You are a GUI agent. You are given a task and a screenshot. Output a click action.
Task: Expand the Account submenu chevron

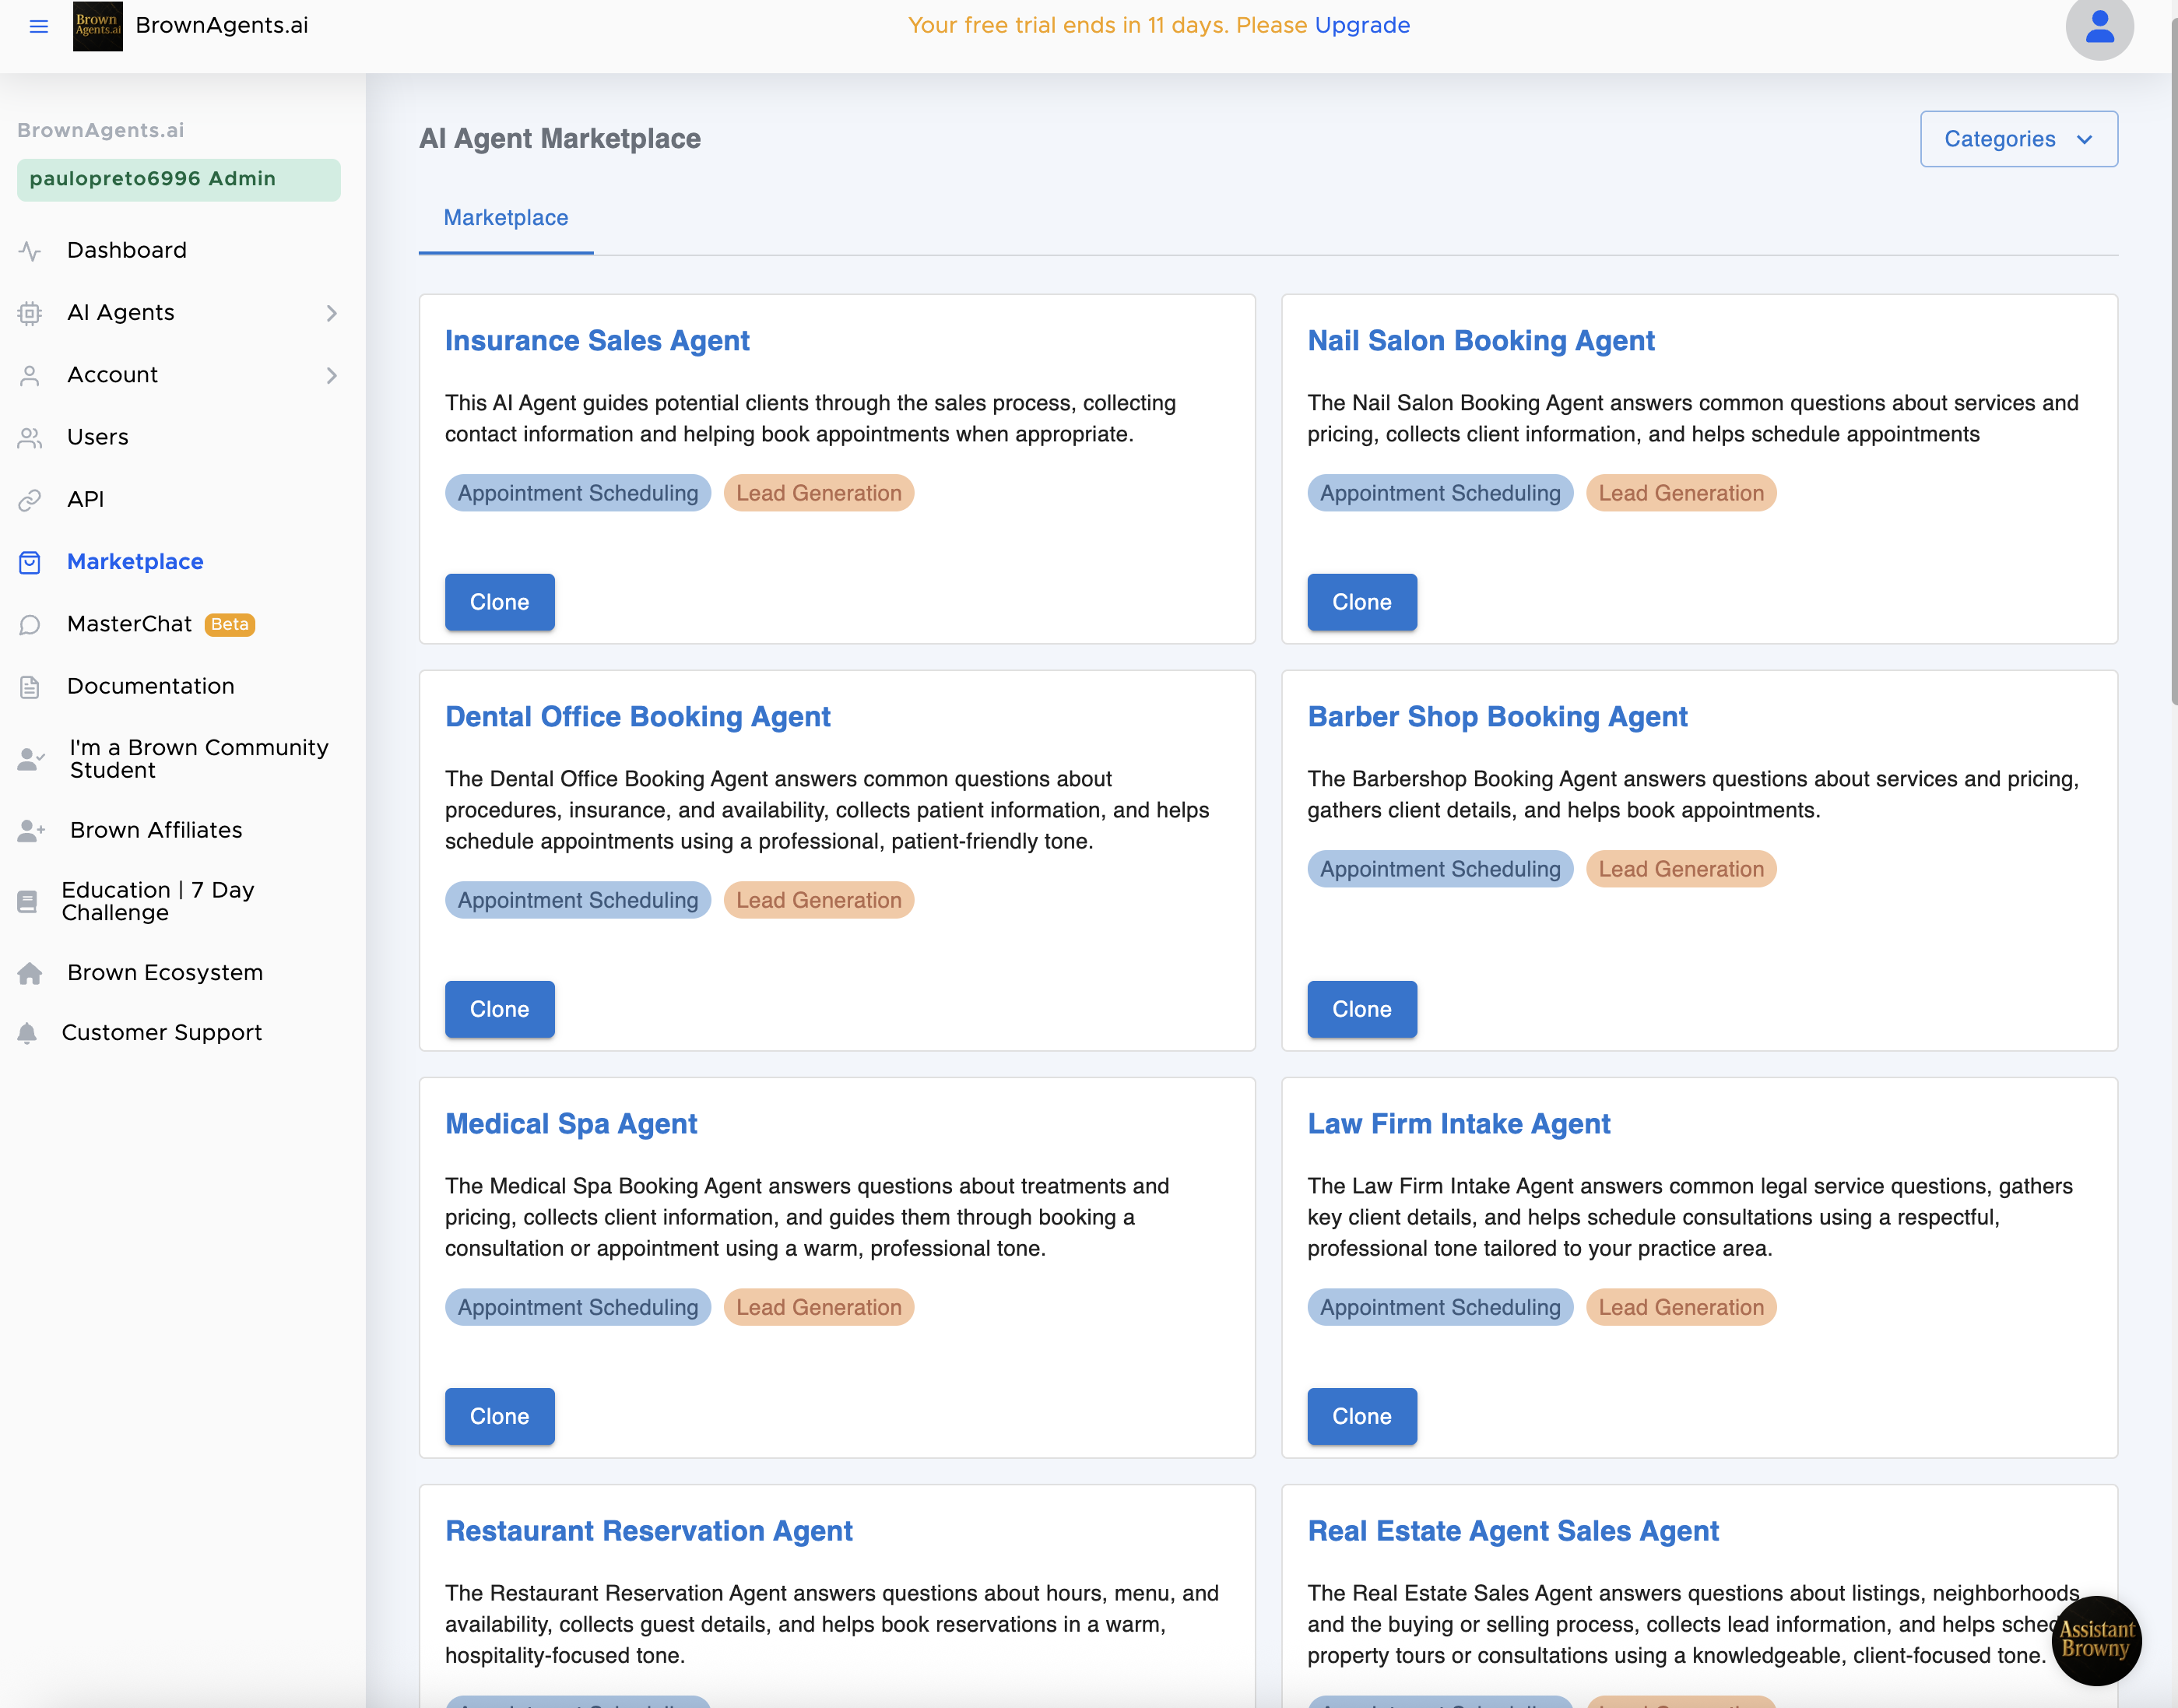tap(332, 375)
